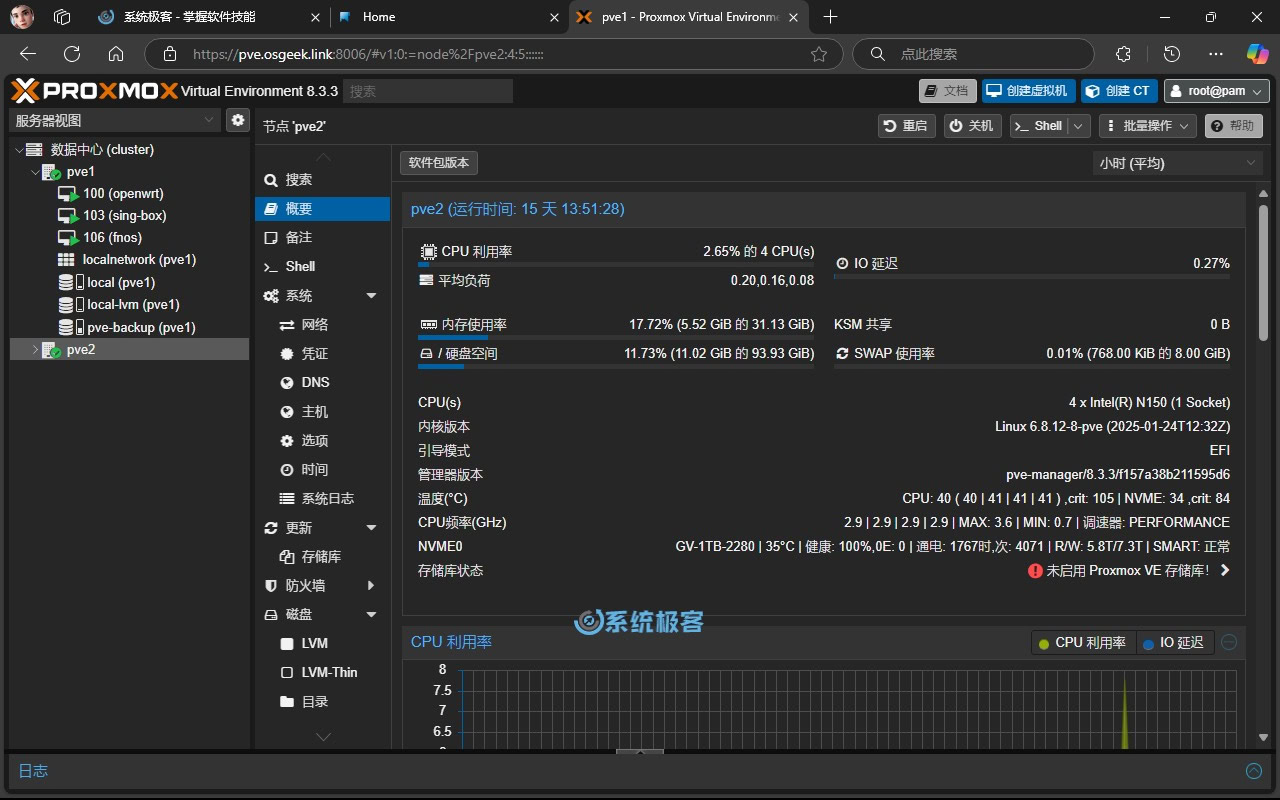Open localnetwork (pve1) entry
Screen dimensions: 1280x800
(139, 259)
